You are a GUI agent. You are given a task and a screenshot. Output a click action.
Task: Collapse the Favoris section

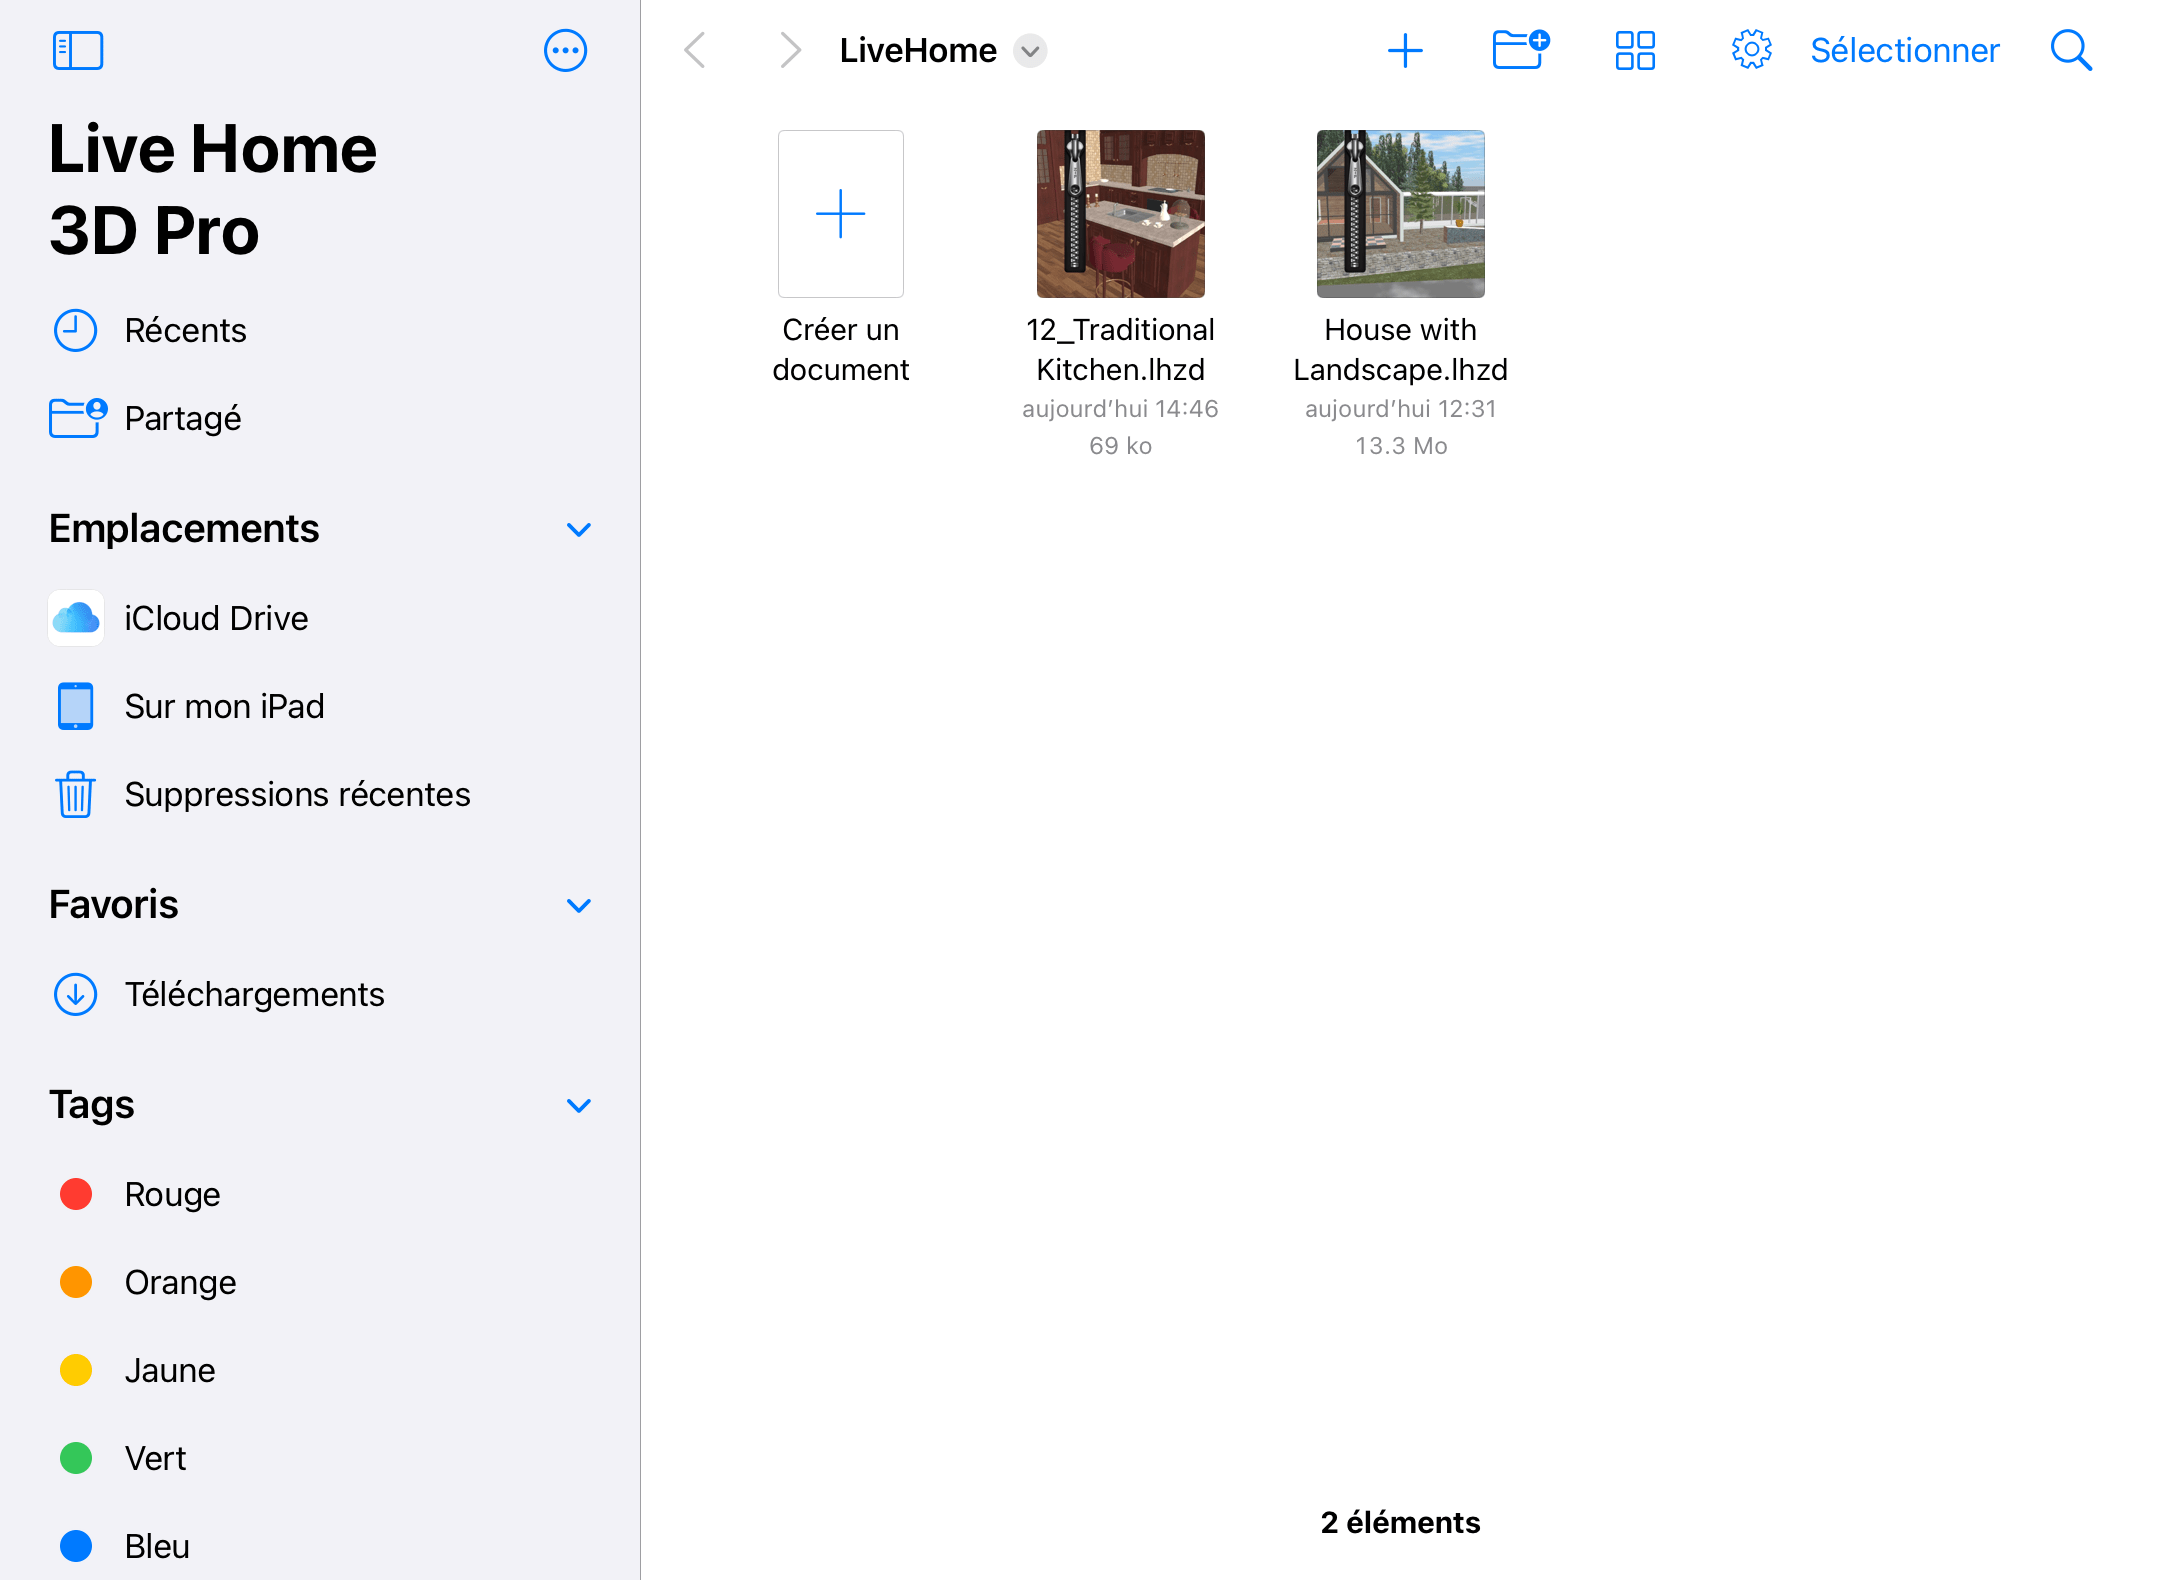point(579,905)
